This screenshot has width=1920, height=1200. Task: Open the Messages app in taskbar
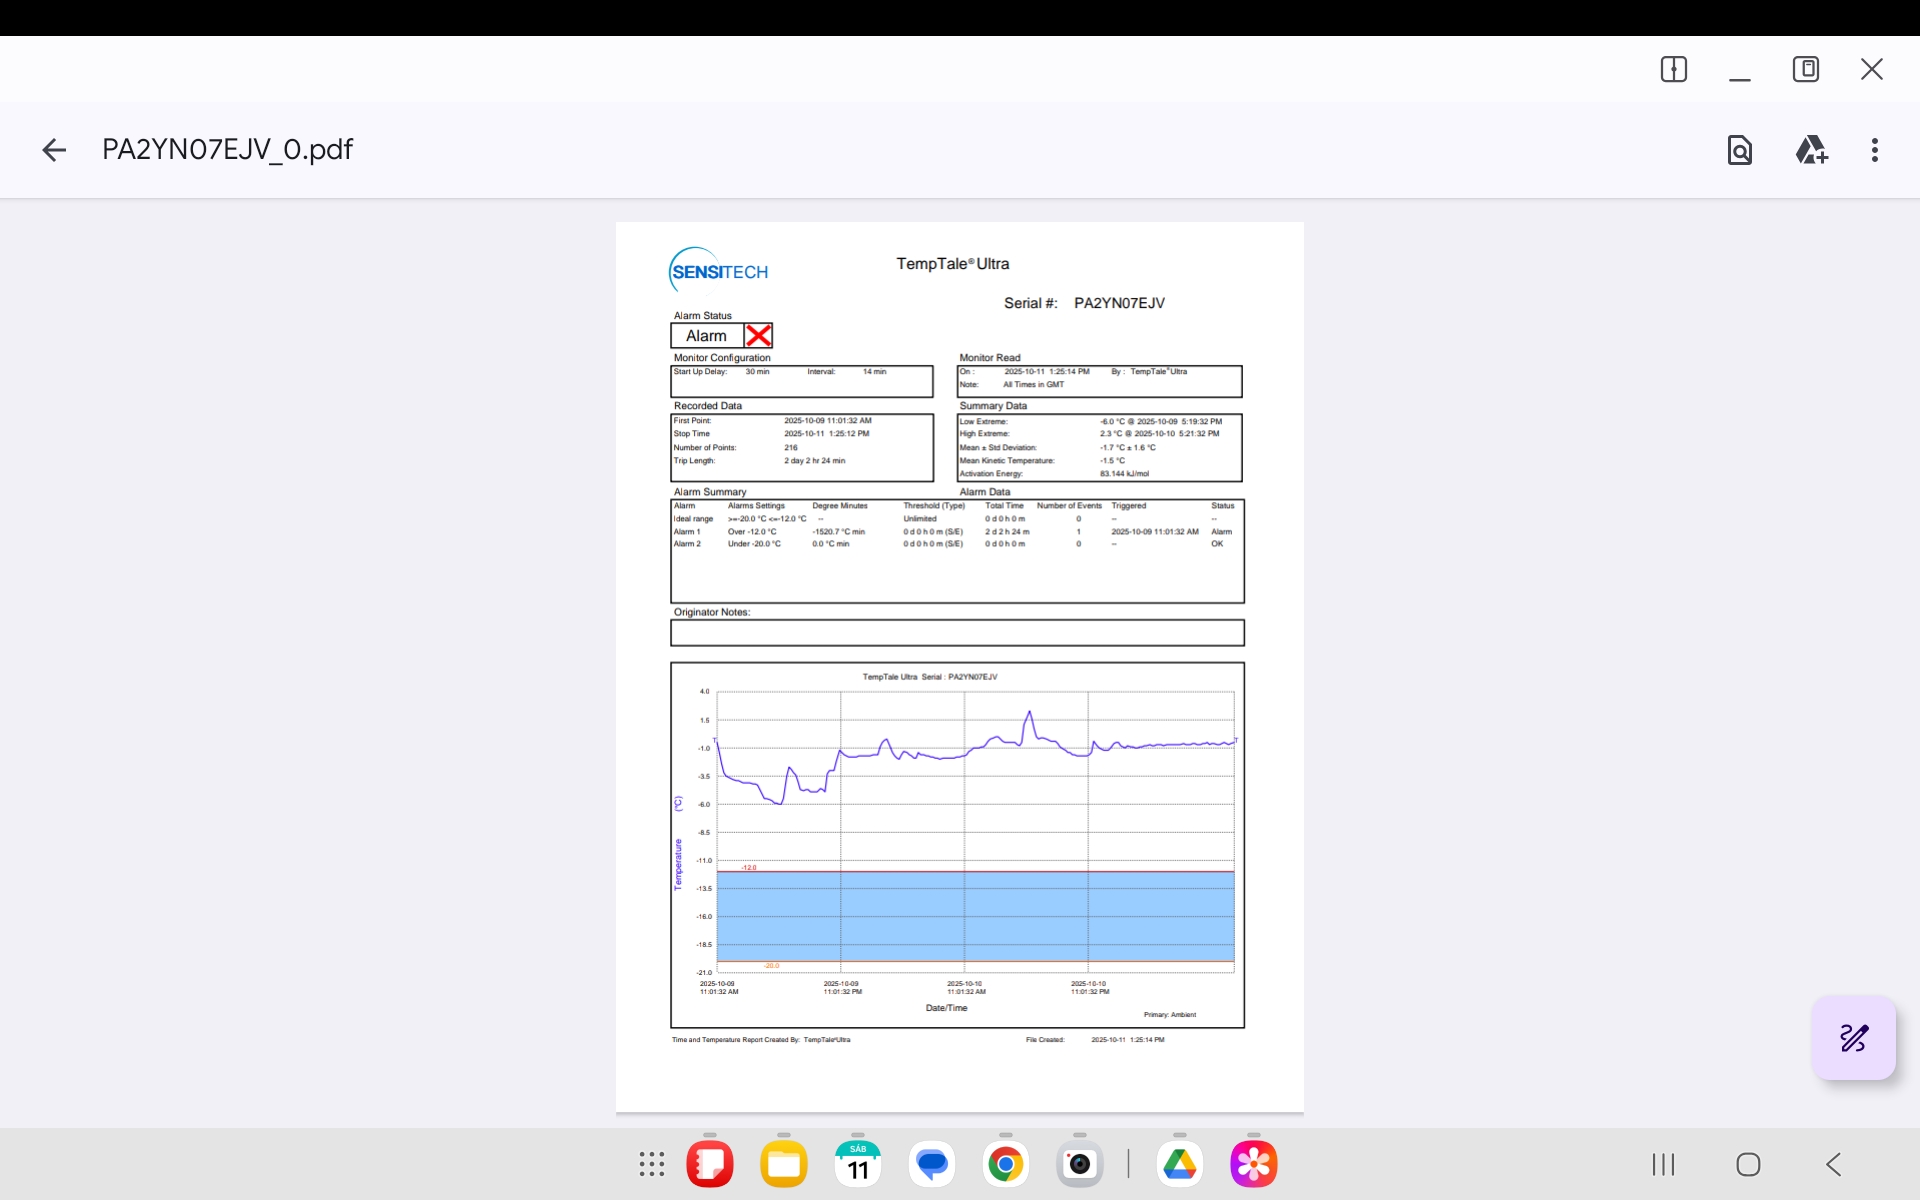pyautogui.click(x=932, y=1164)
